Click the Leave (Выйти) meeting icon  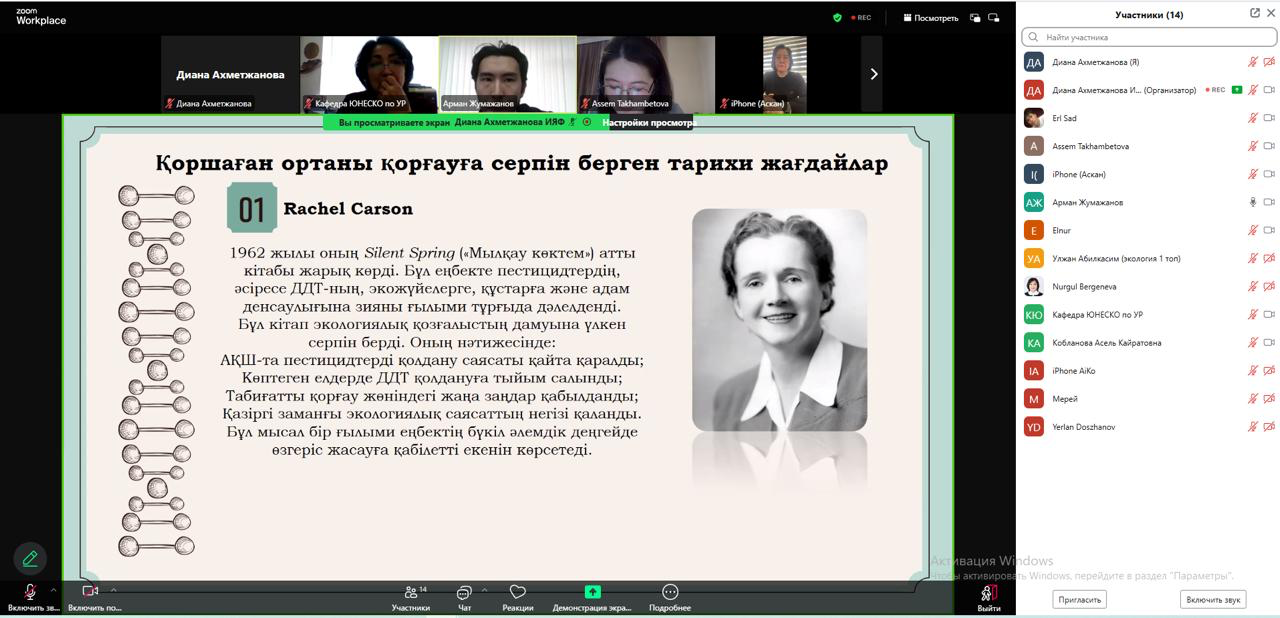(988, 594)
